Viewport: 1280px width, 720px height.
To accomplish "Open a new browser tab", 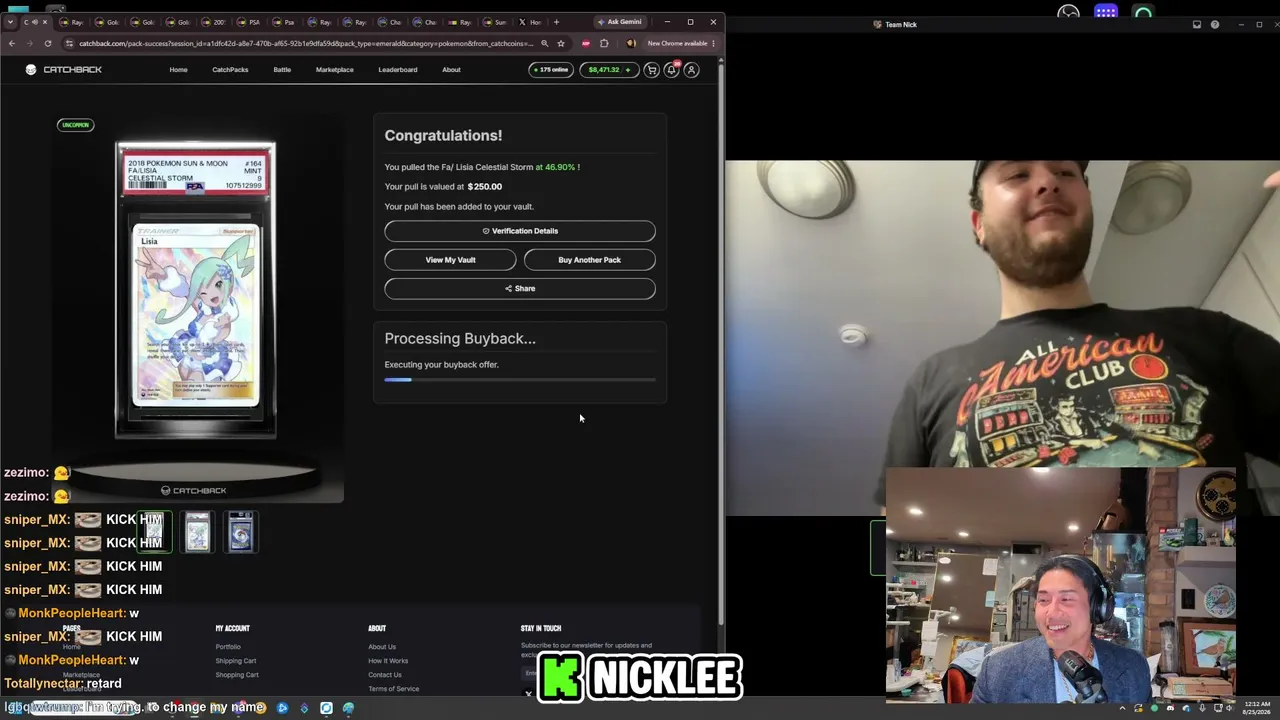I will (556, 22).
